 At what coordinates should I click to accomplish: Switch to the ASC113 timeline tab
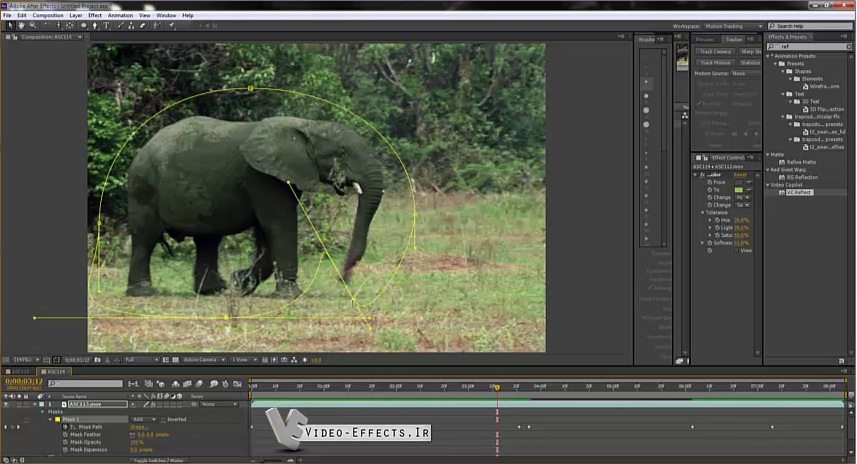coord(20,372)
